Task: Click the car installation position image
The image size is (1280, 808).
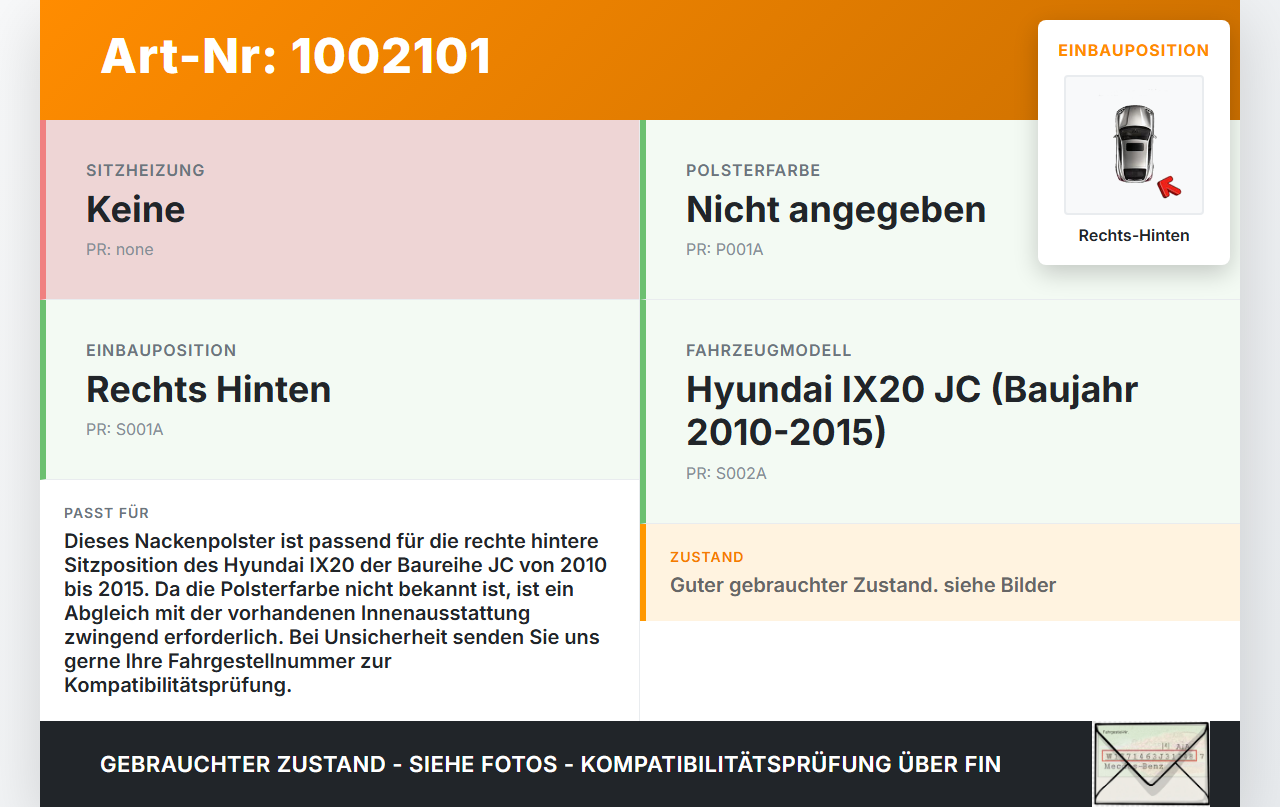Action: click(x=1134, y=145)
